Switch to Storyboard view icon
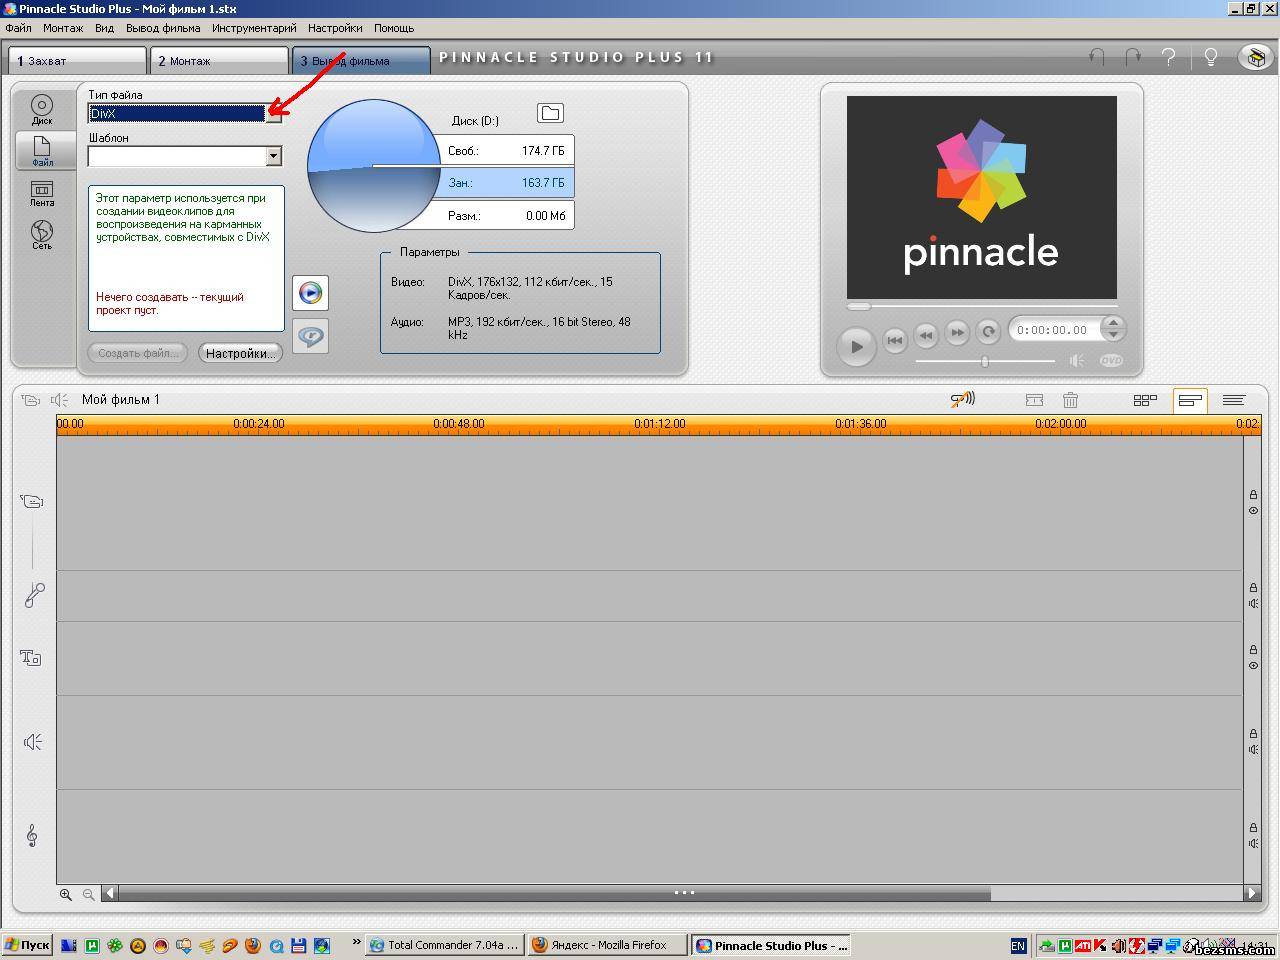The image size is (1280, 960). 1145,400
